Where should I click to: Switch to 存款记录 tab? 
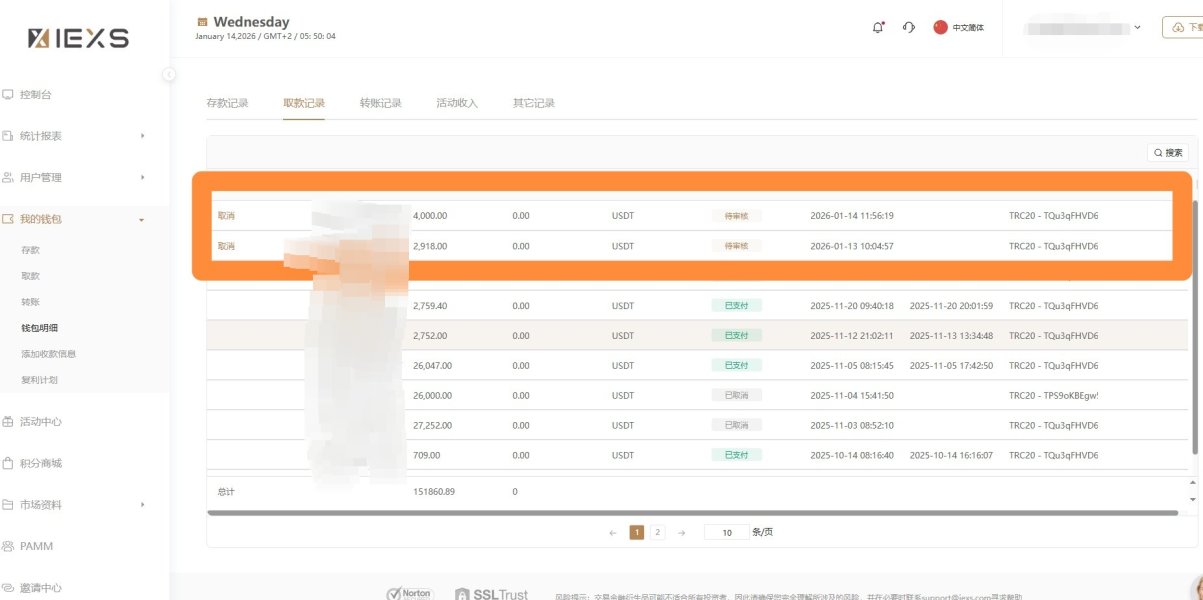click(x=227, y=103)
